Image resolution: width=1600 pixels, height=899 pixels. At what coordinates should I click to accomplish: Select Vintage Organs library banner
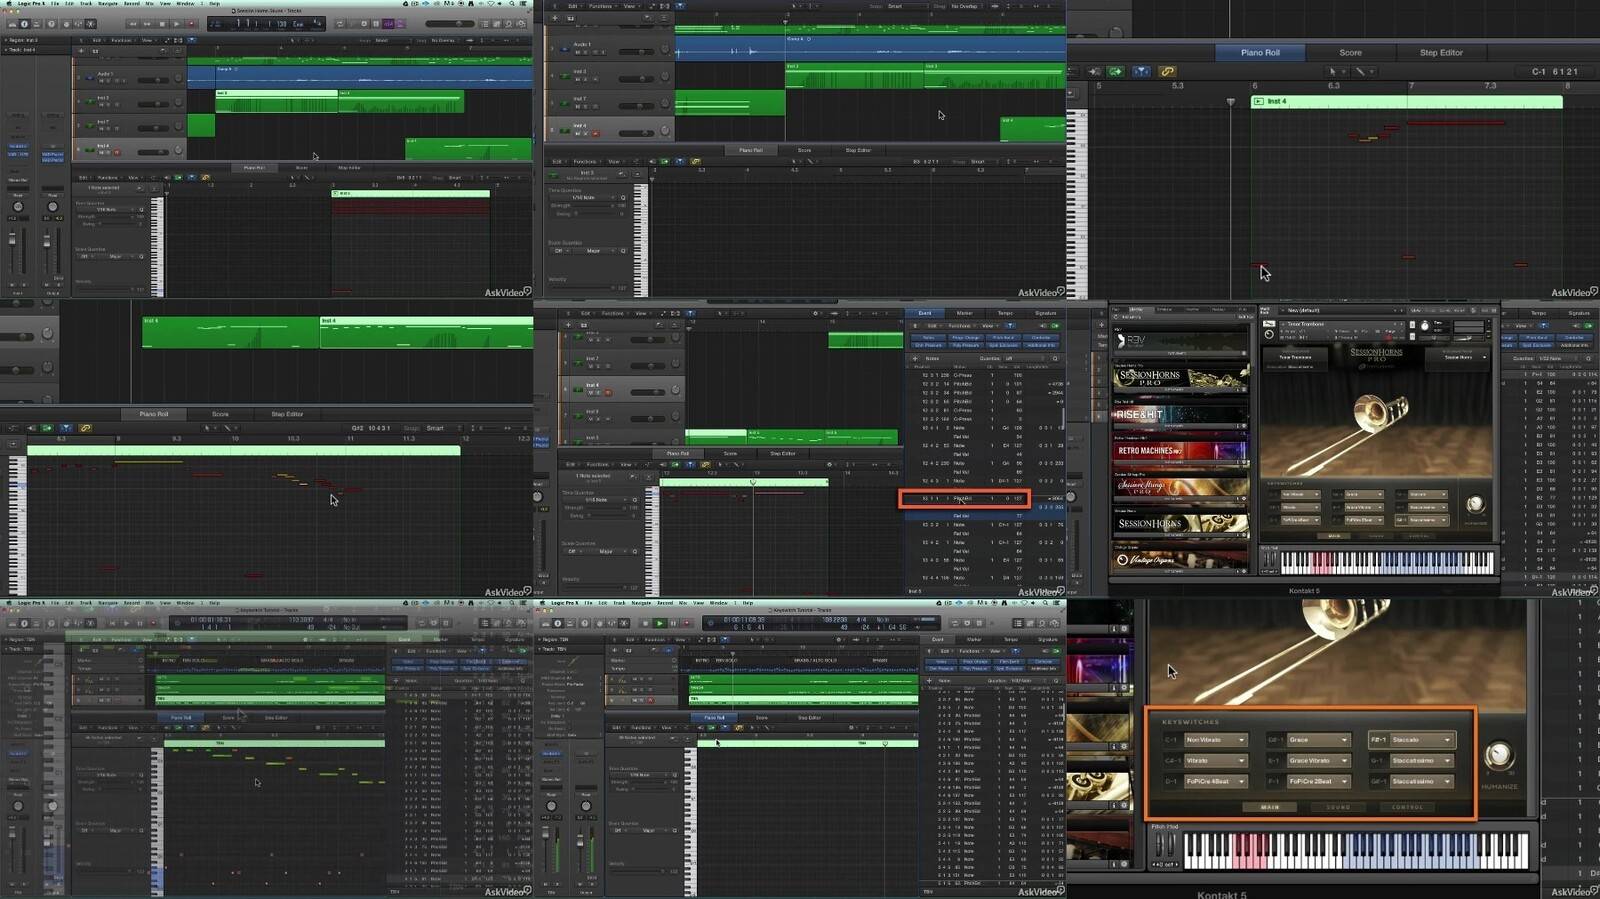click(x=1180, y=560)
